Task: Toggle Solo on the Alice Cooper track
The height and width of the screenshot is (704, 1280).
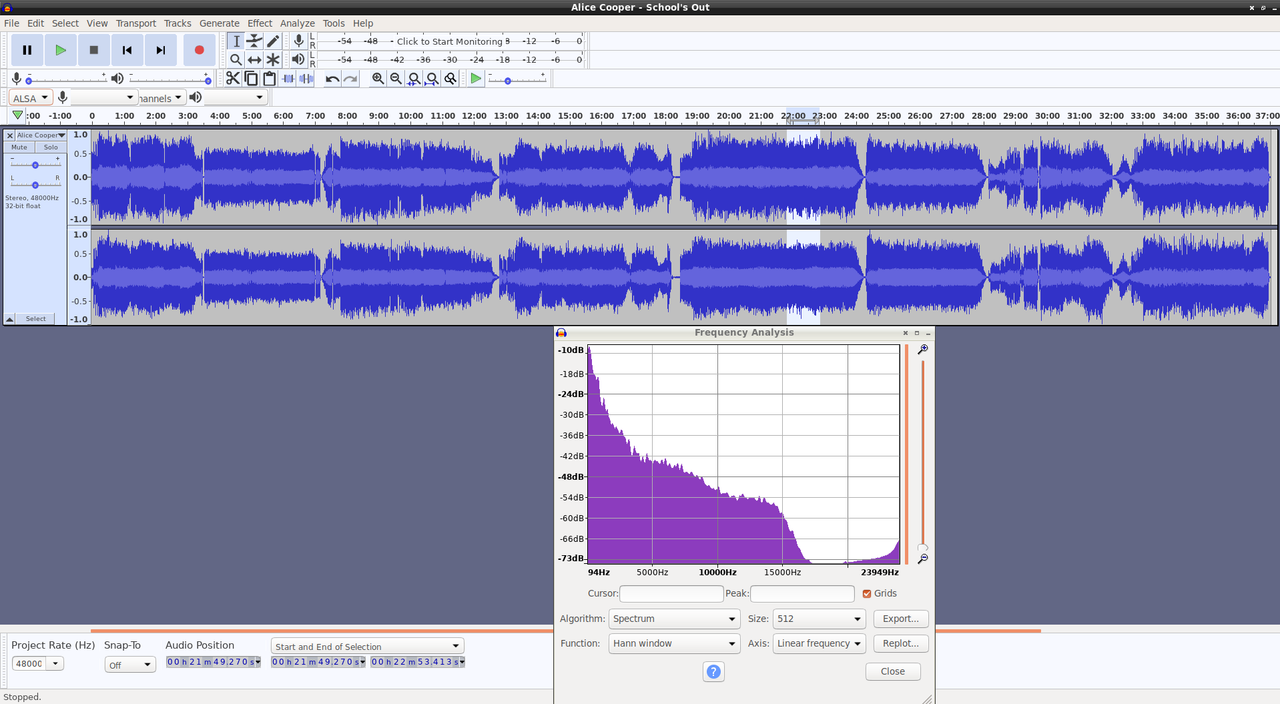Action: [x=50, y=147]
